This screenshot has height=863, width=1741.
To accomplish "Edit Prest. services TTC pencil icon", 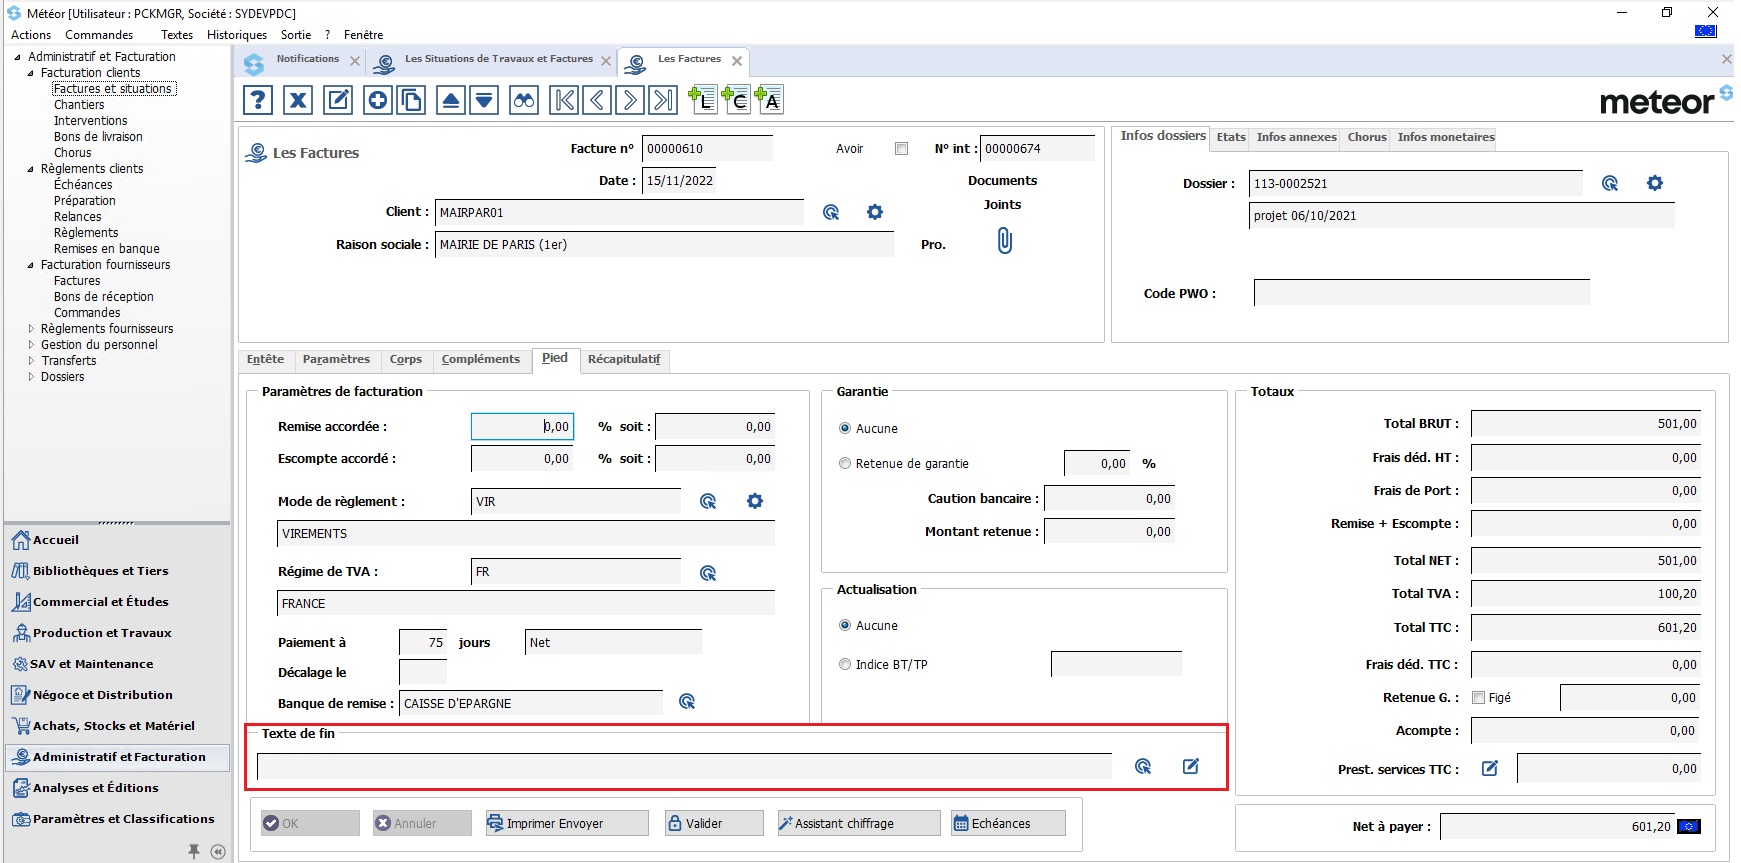I will point(1490,768).
